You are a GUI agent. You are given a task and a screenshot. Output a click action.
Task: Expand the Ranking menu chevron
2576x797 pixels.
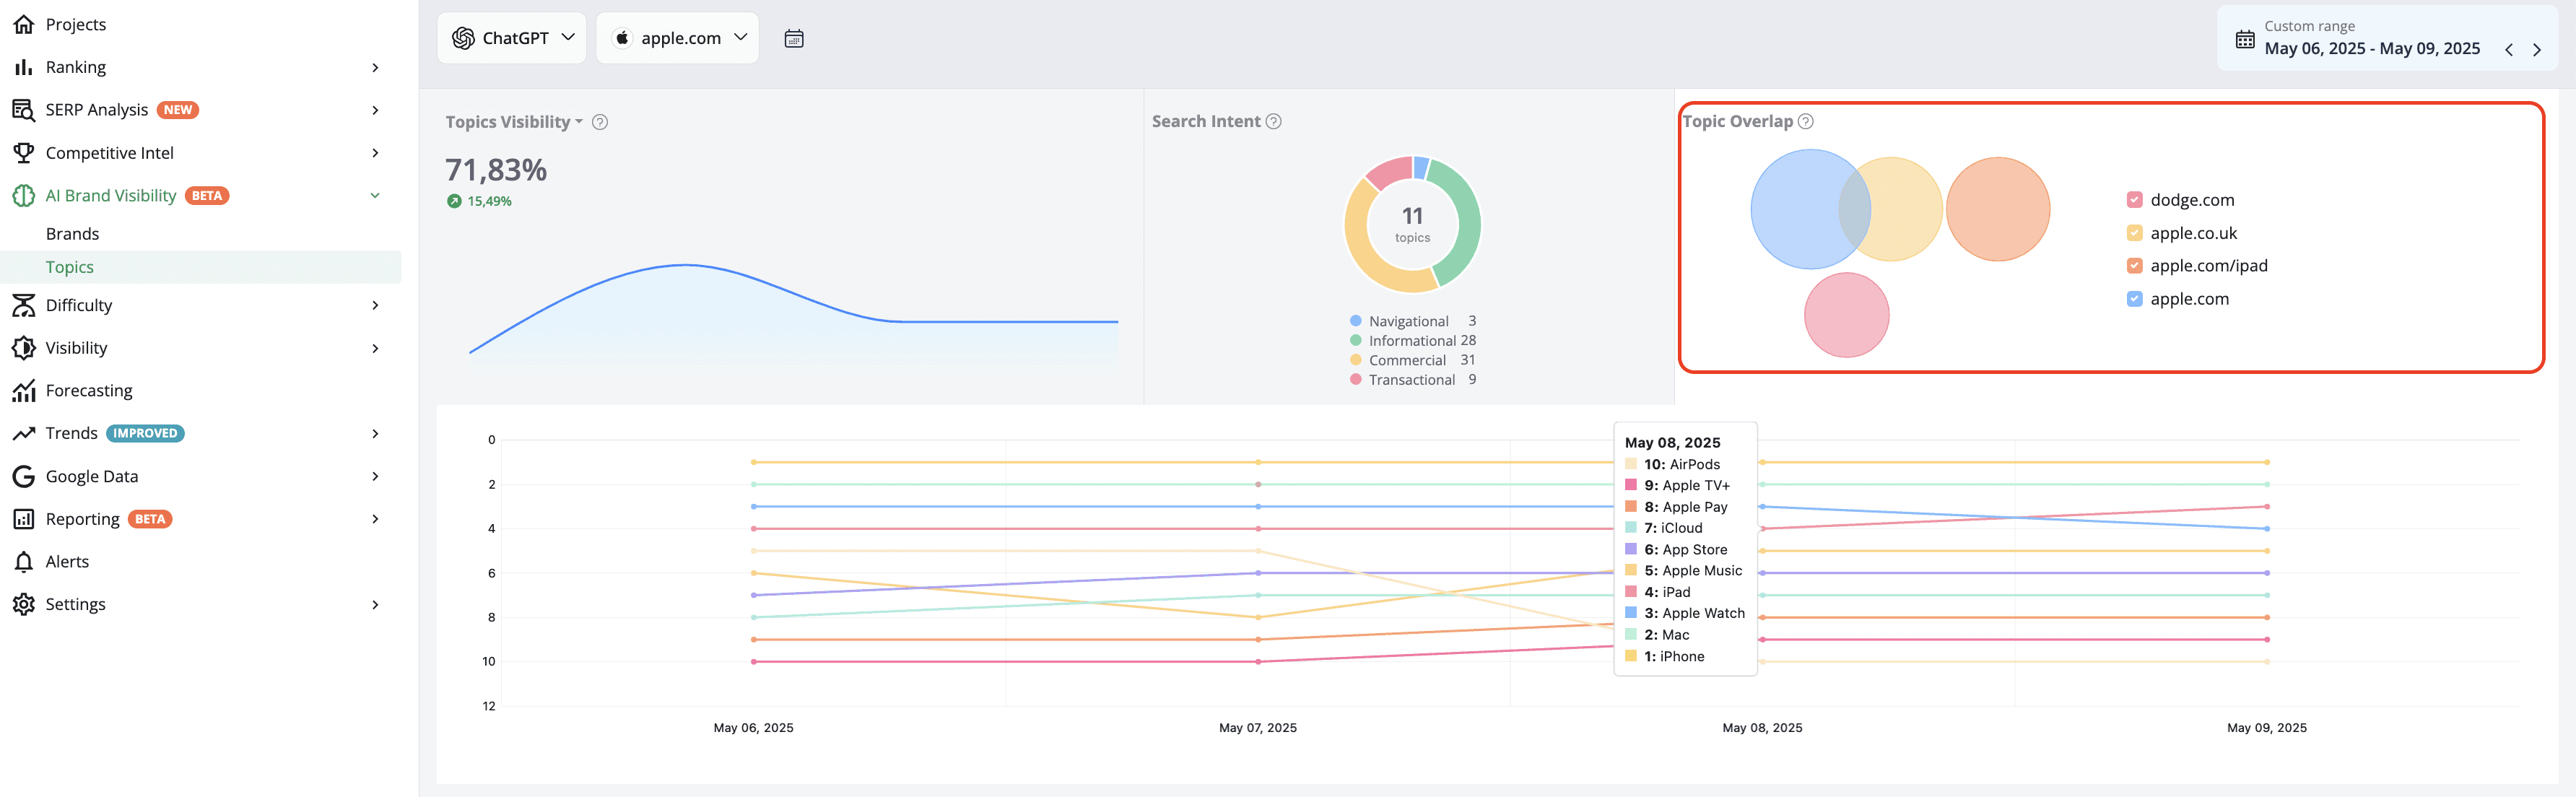[x=375, y=67]
